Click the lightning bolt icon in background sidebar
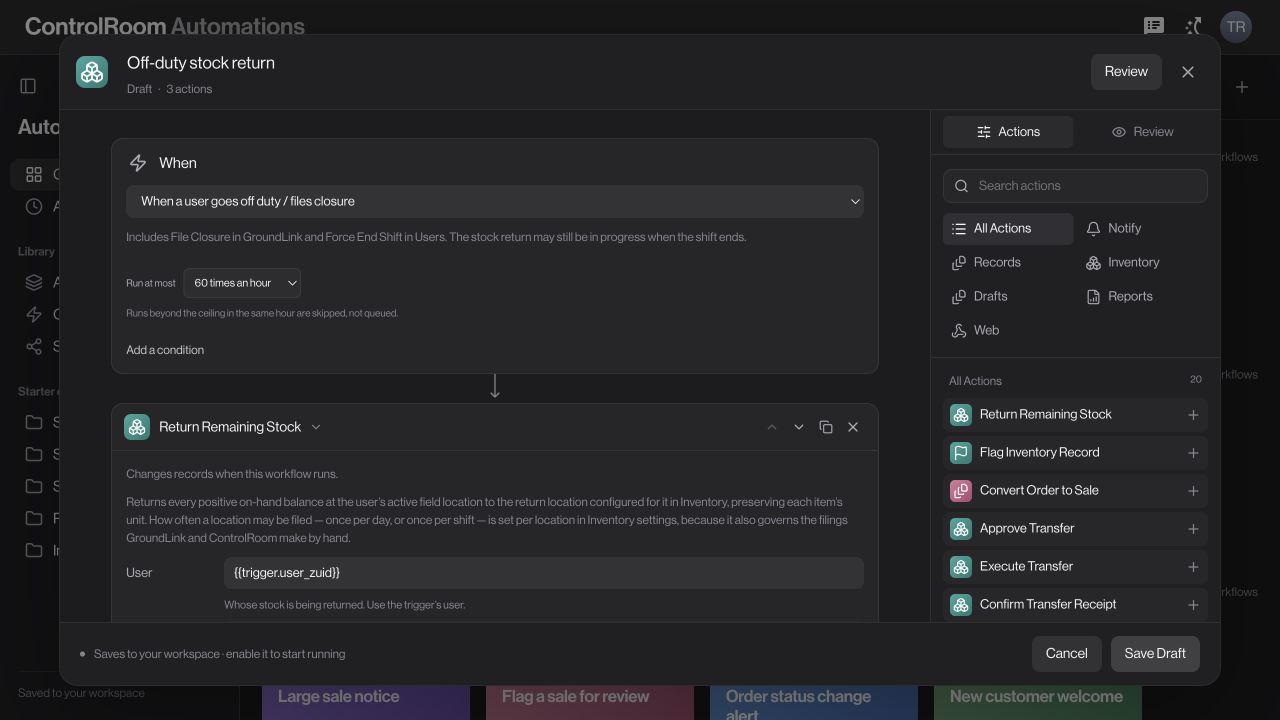This screenshot has height=720, width=1280. coord(34,315)
